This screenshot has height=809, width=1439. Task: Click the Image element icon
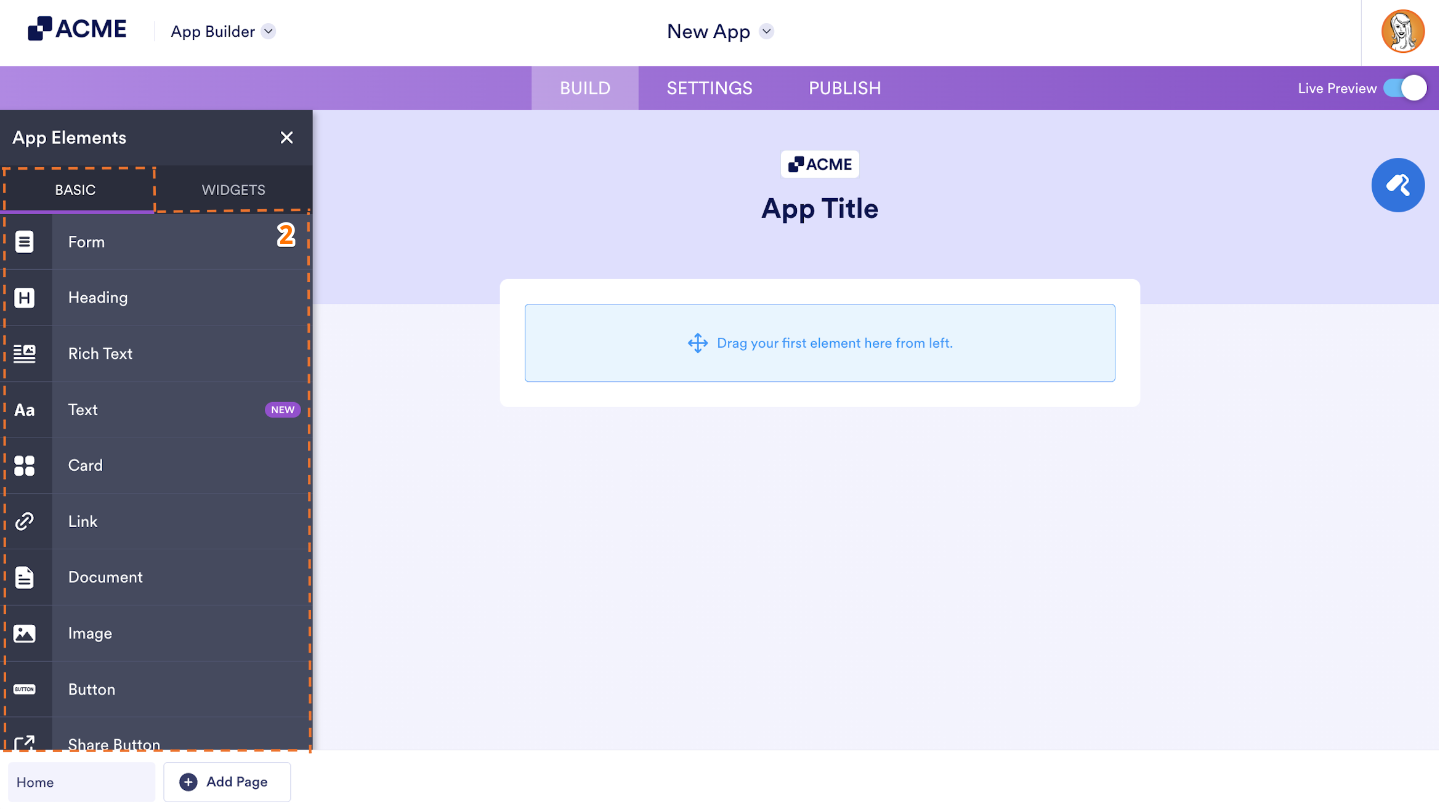[27, 633]
